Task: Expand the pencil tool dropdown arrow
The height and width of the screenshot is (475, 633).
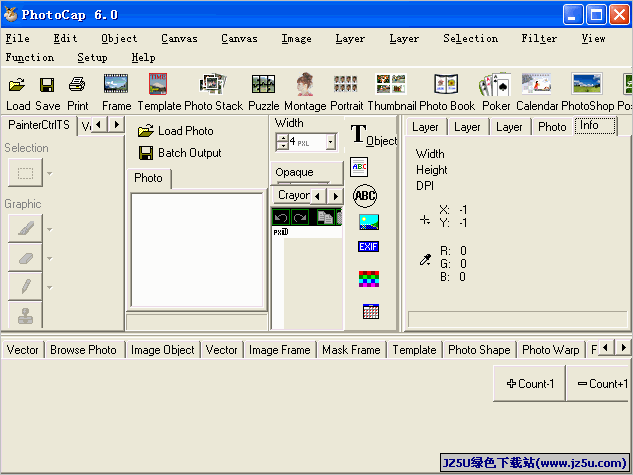Action: click(50, 288)
